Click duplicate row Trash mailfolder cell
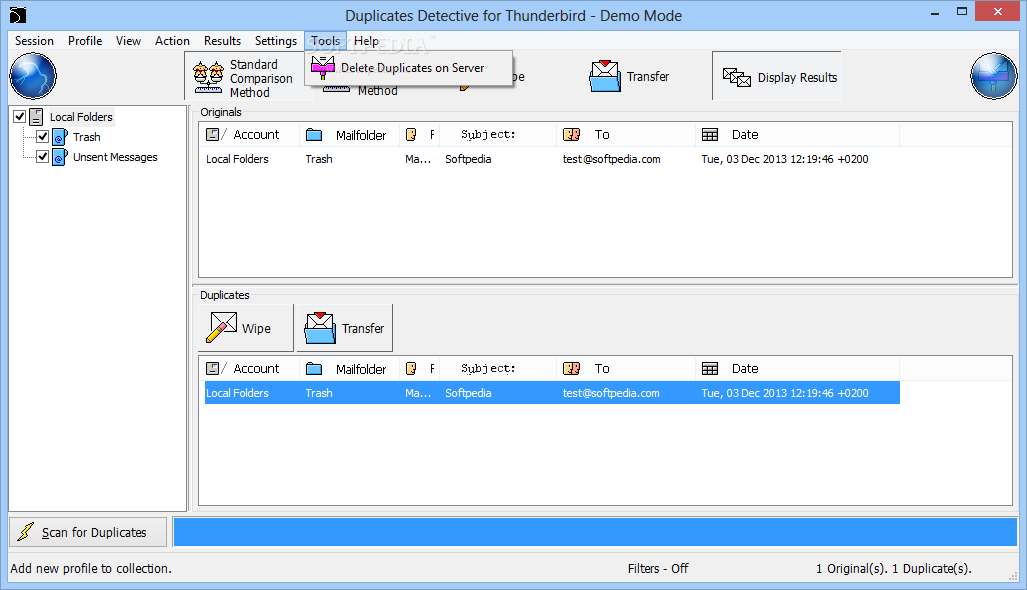 tap(319, 393)
